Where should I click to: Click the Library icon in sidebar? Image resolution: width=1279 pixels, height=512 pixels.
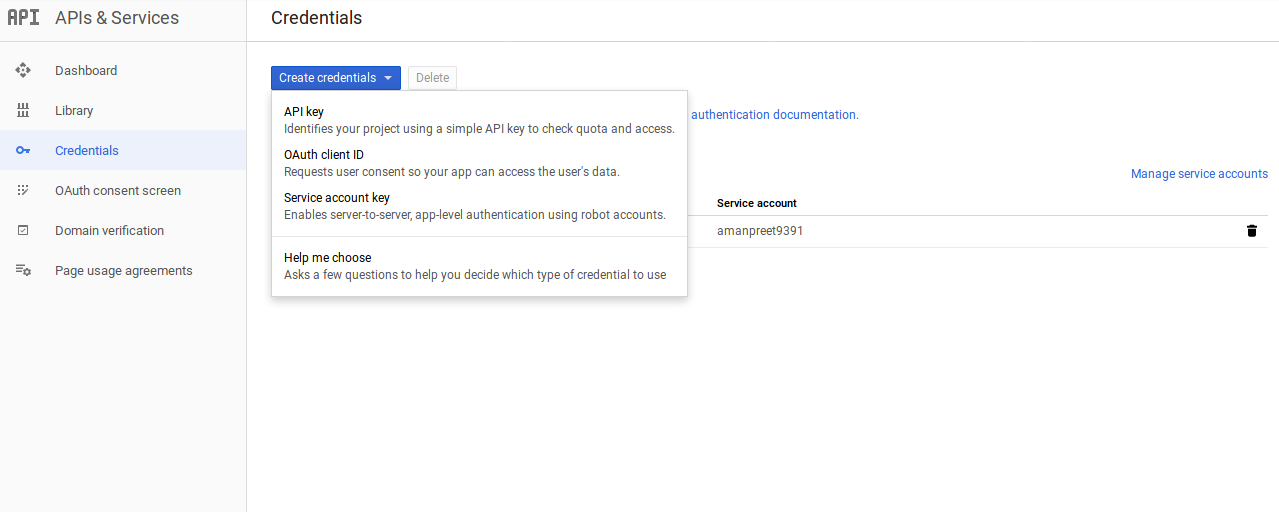(x=23, y=111)
